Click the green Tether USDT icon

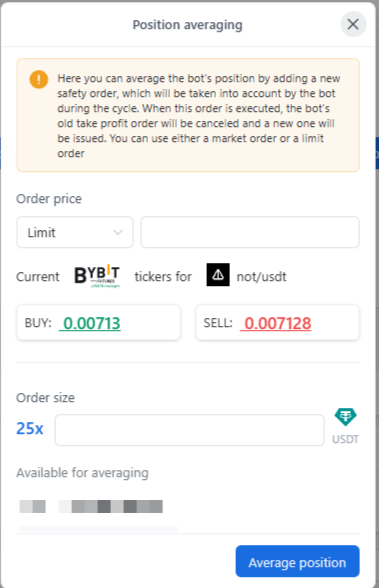pyautogui.click(x=345, y=417)
